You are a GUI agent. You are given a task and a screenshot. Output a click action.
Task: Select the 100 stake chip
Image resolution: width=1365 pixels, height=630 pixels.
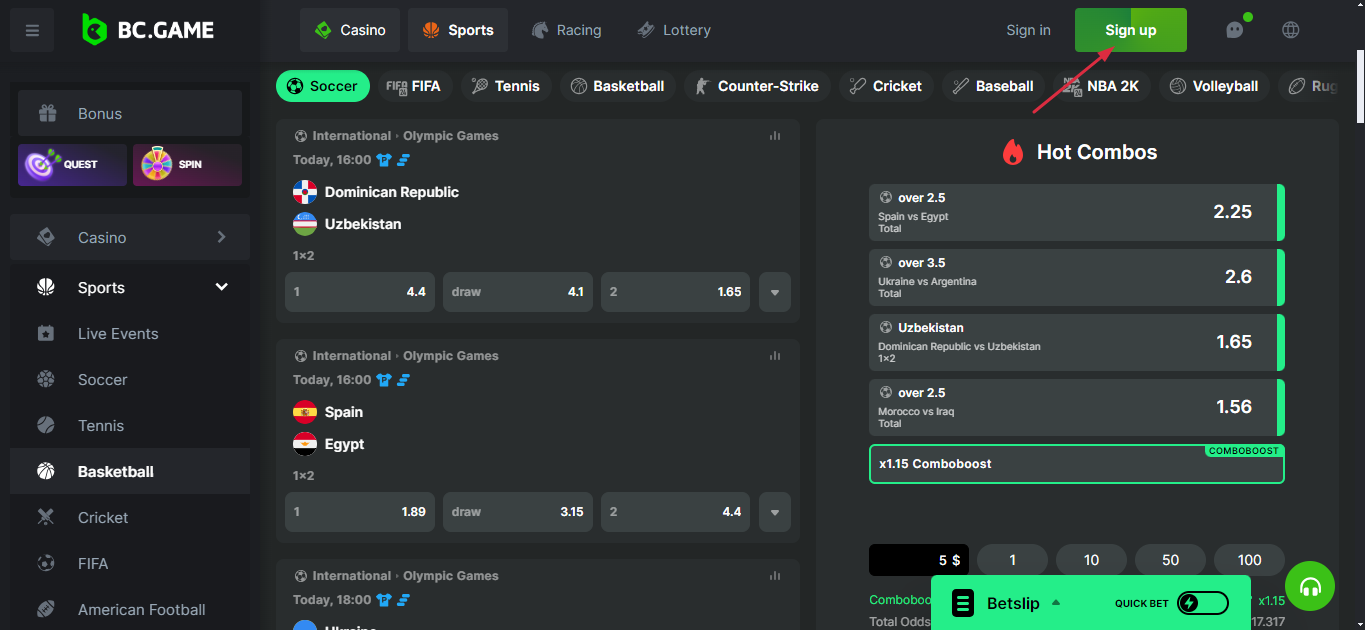pos(1248,559)
